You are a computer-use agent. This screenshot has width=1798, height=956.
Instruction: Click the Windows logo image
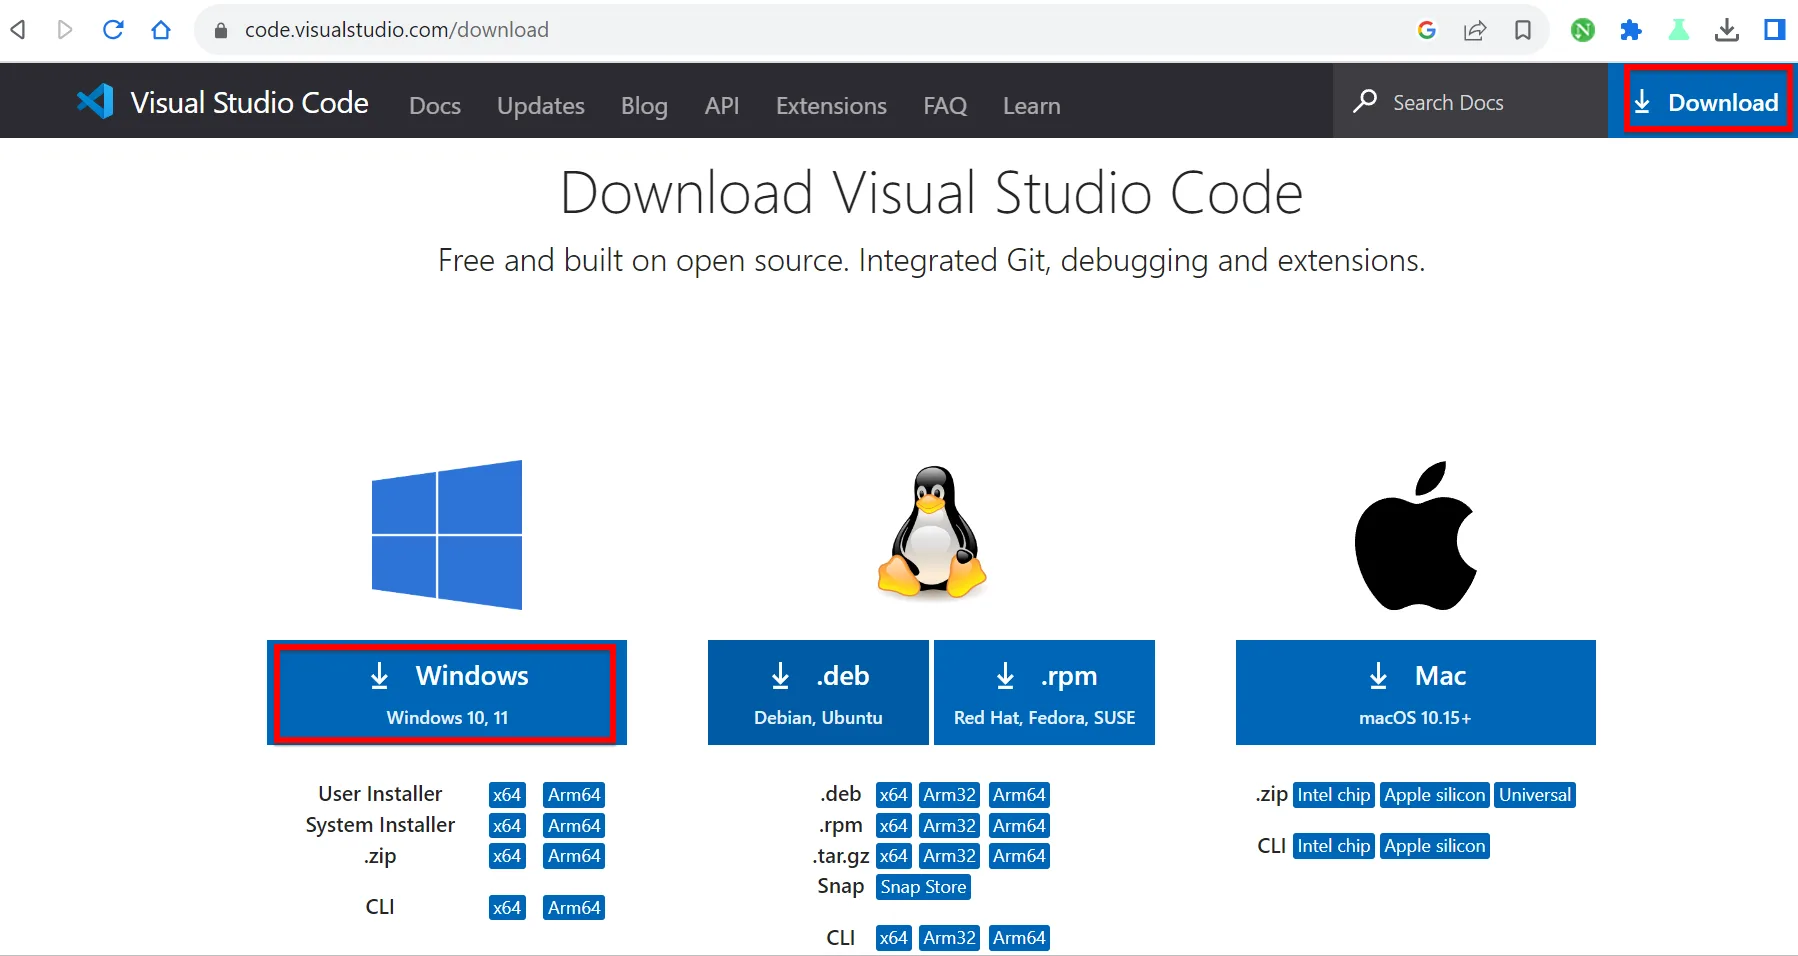coord(447,535)
